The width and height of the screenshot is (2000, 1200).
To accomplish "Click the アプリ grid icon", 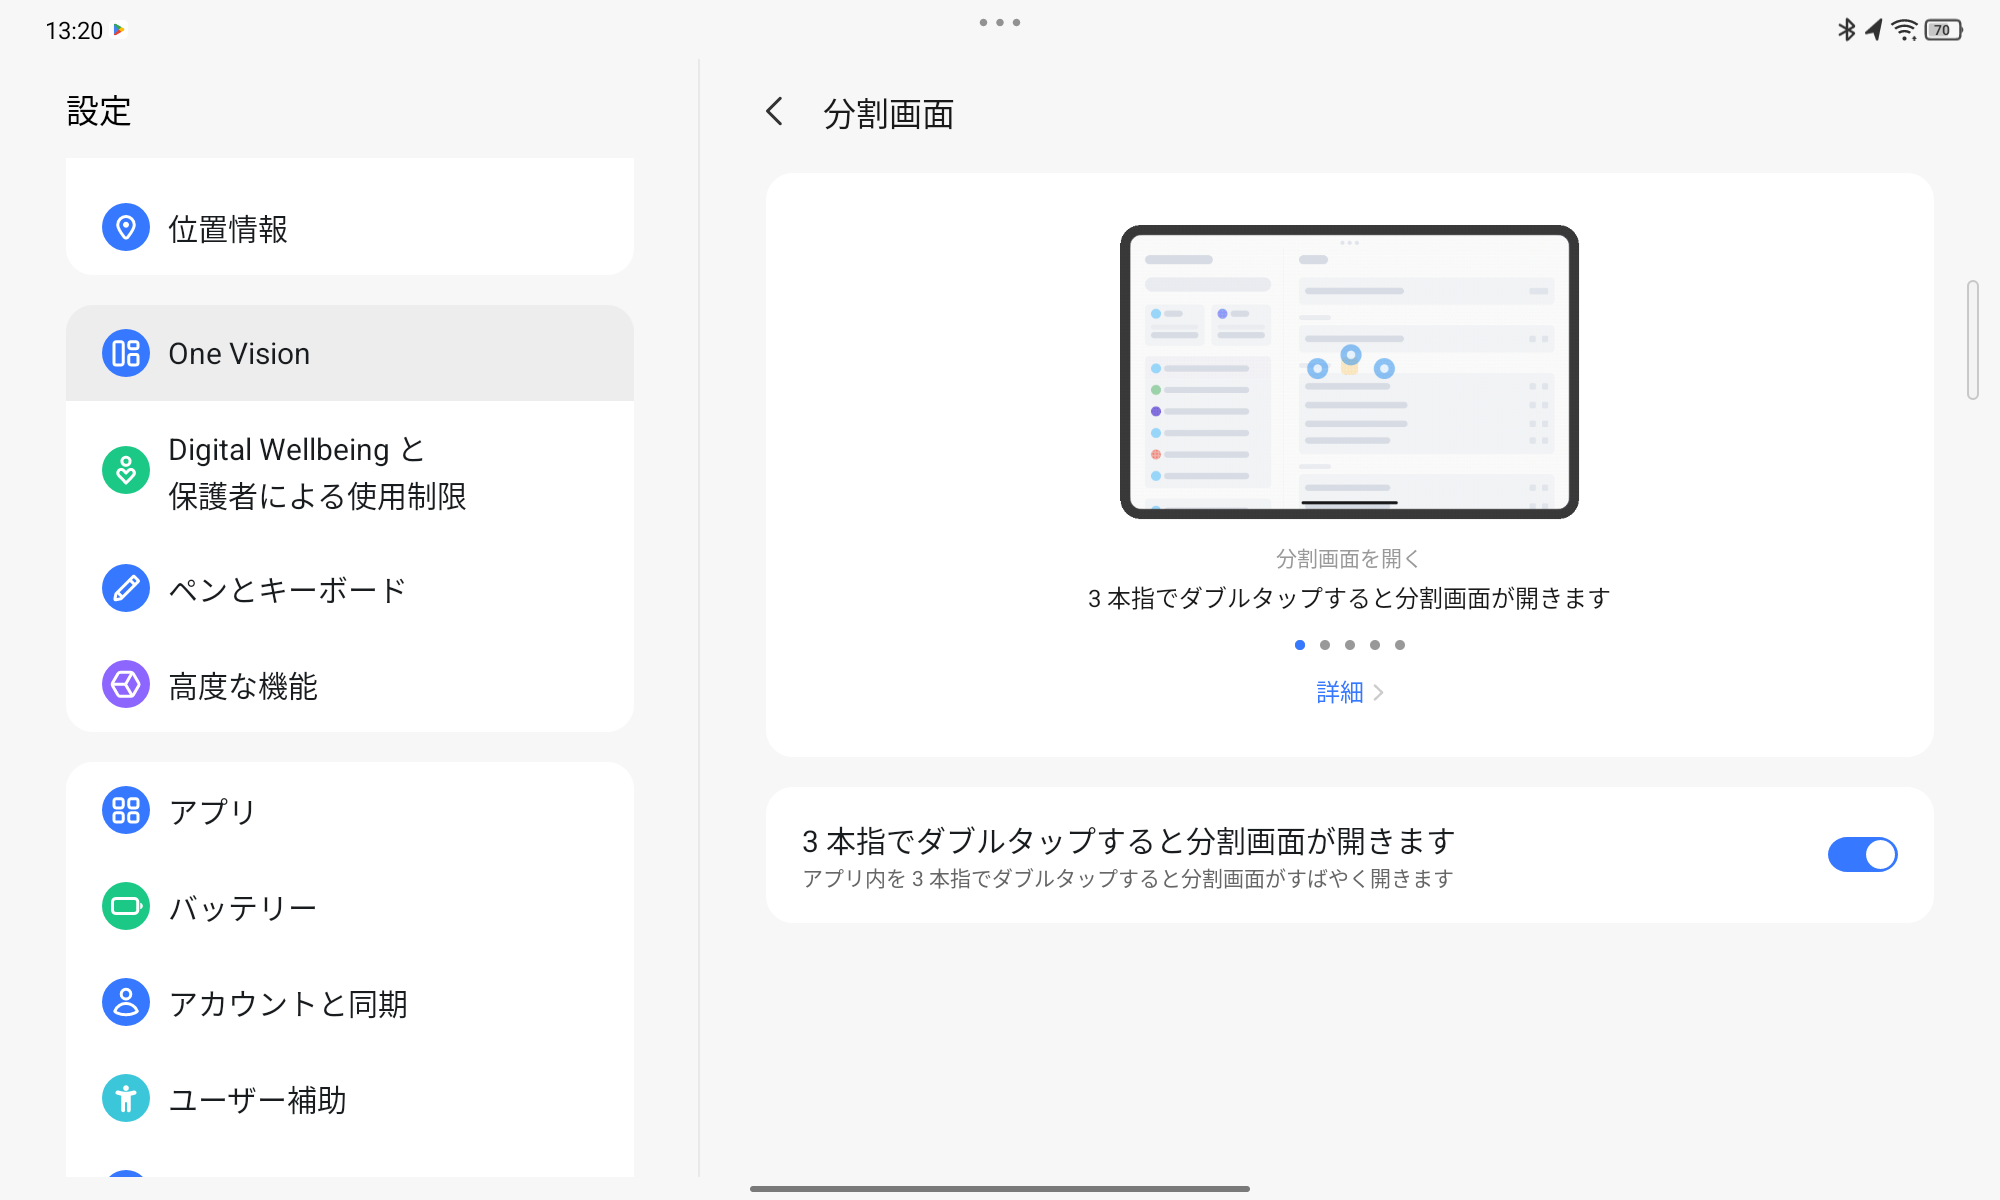I will [126, 811].
